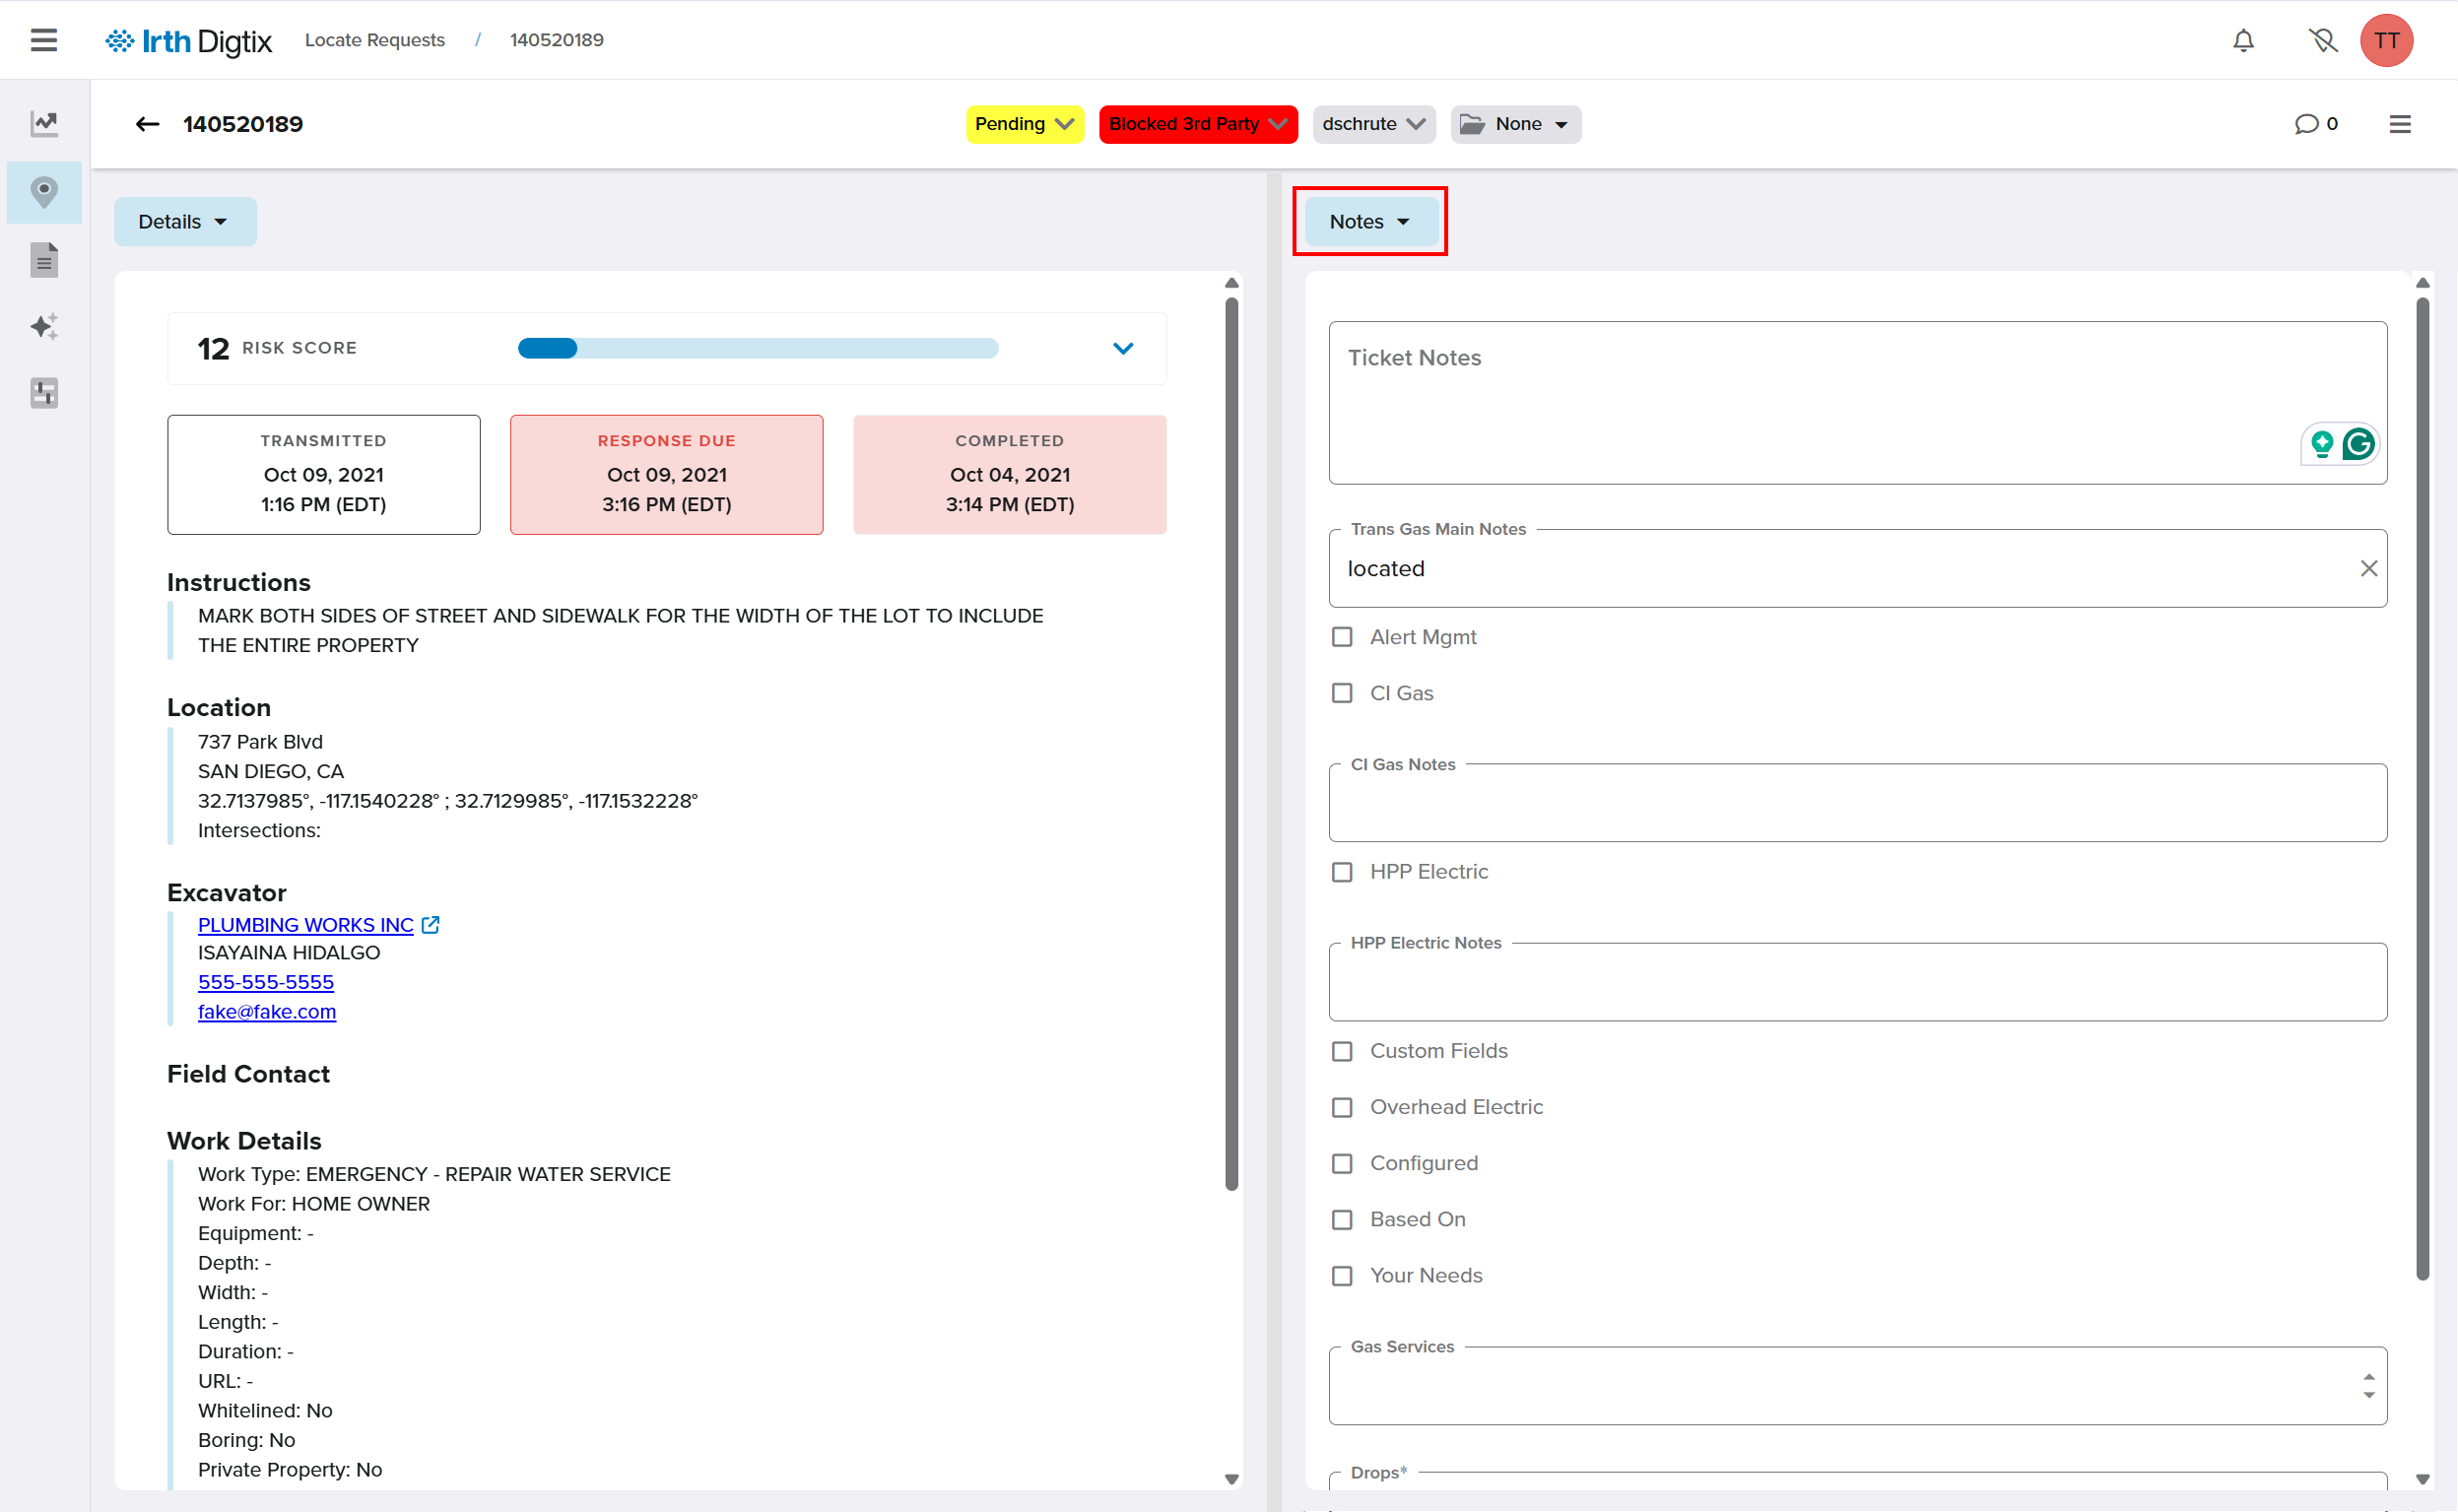Open the analytics chart sidebar icon
2458x1512 pixels.
[44, 124]
